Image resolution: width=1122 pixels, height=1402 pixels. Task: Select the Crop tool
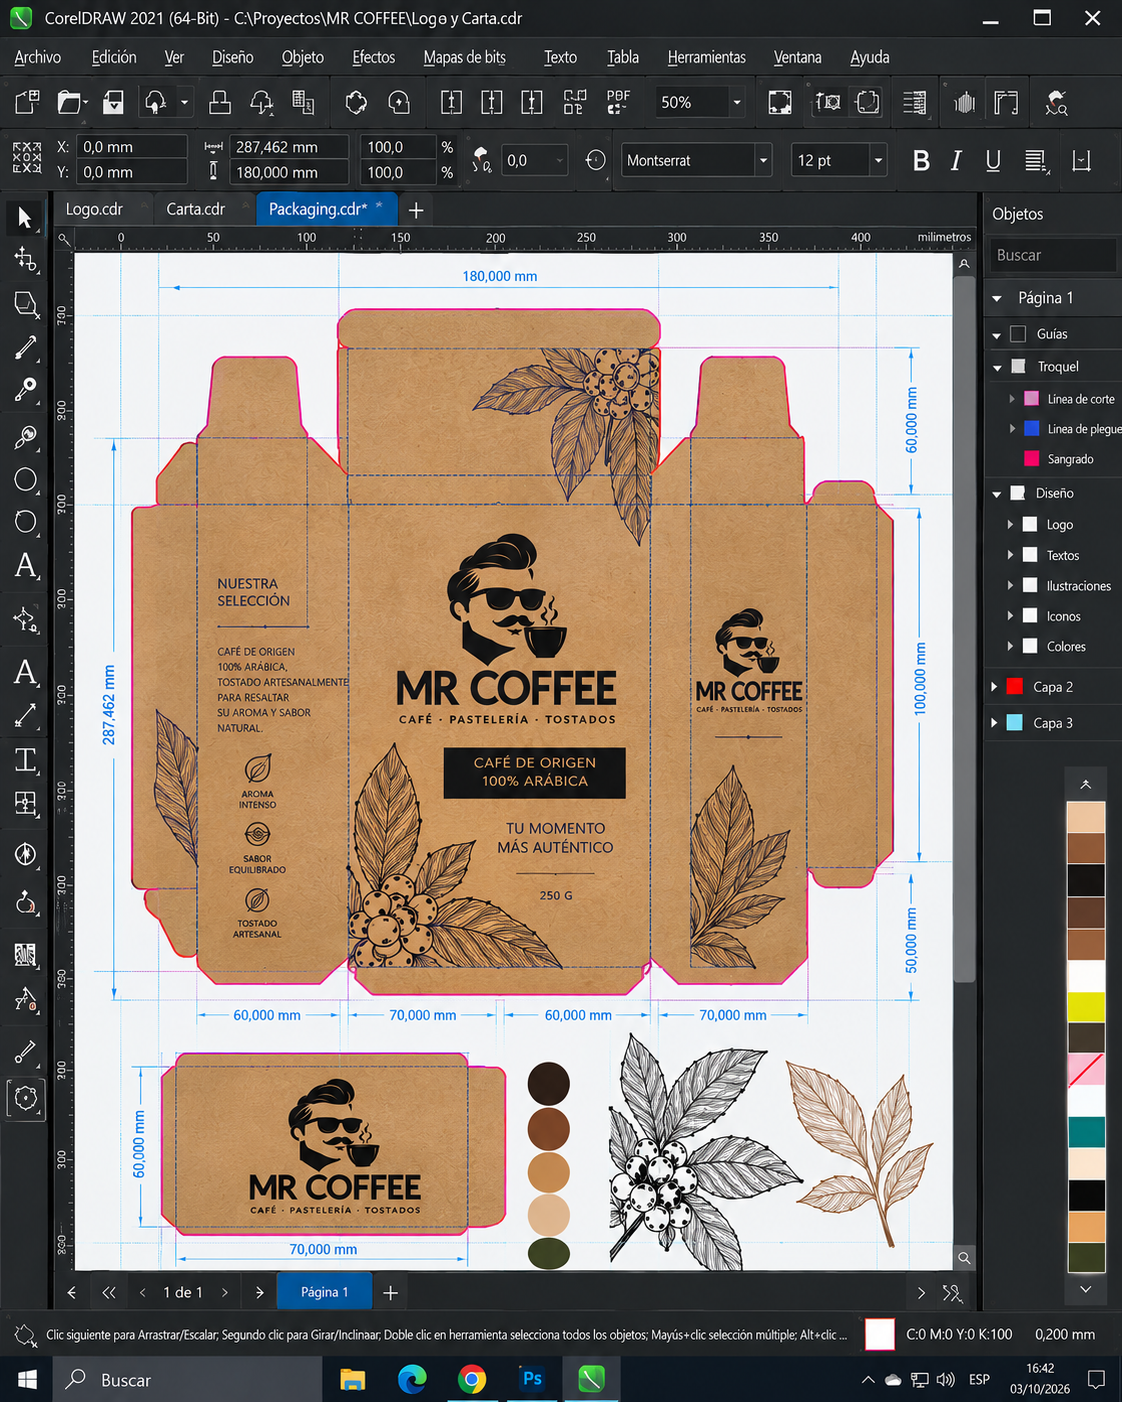(25, 304)
